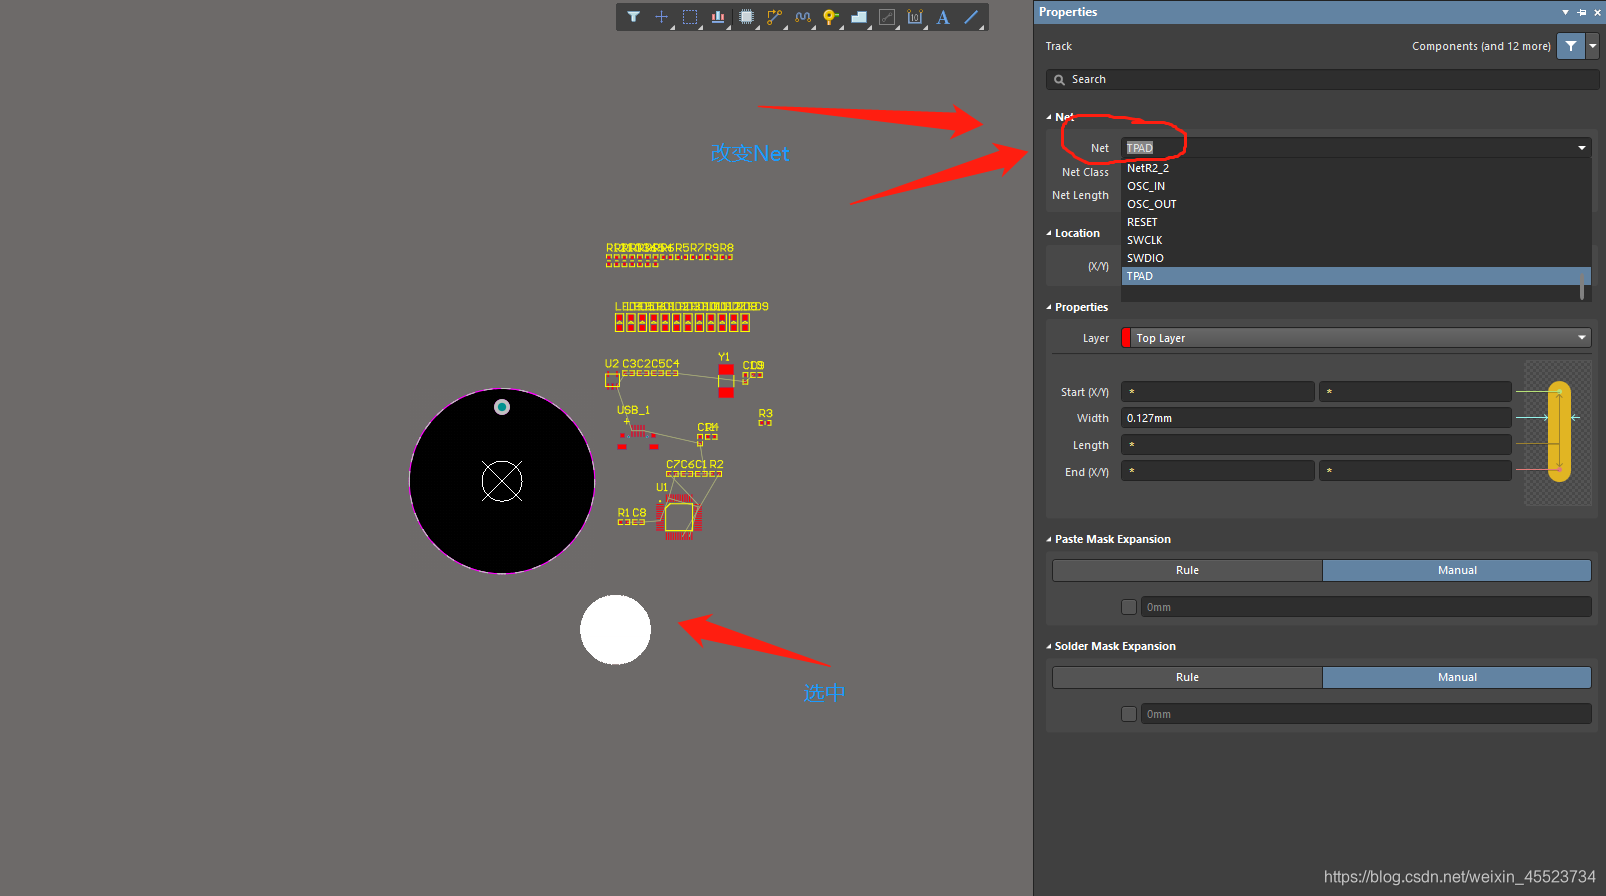Select the white circular pad on canvas
The image size is (1606, 896).
[615, 629]
